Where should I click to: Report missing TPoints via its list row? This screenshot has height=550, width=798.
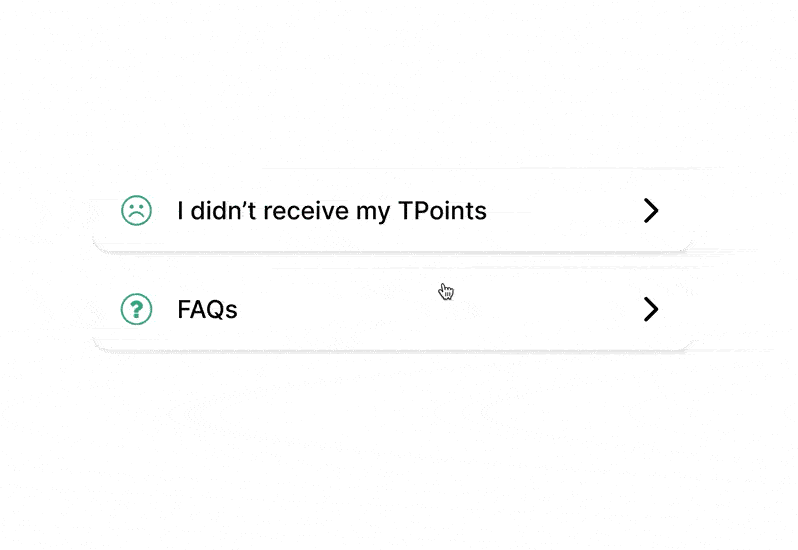coord(392,211)
